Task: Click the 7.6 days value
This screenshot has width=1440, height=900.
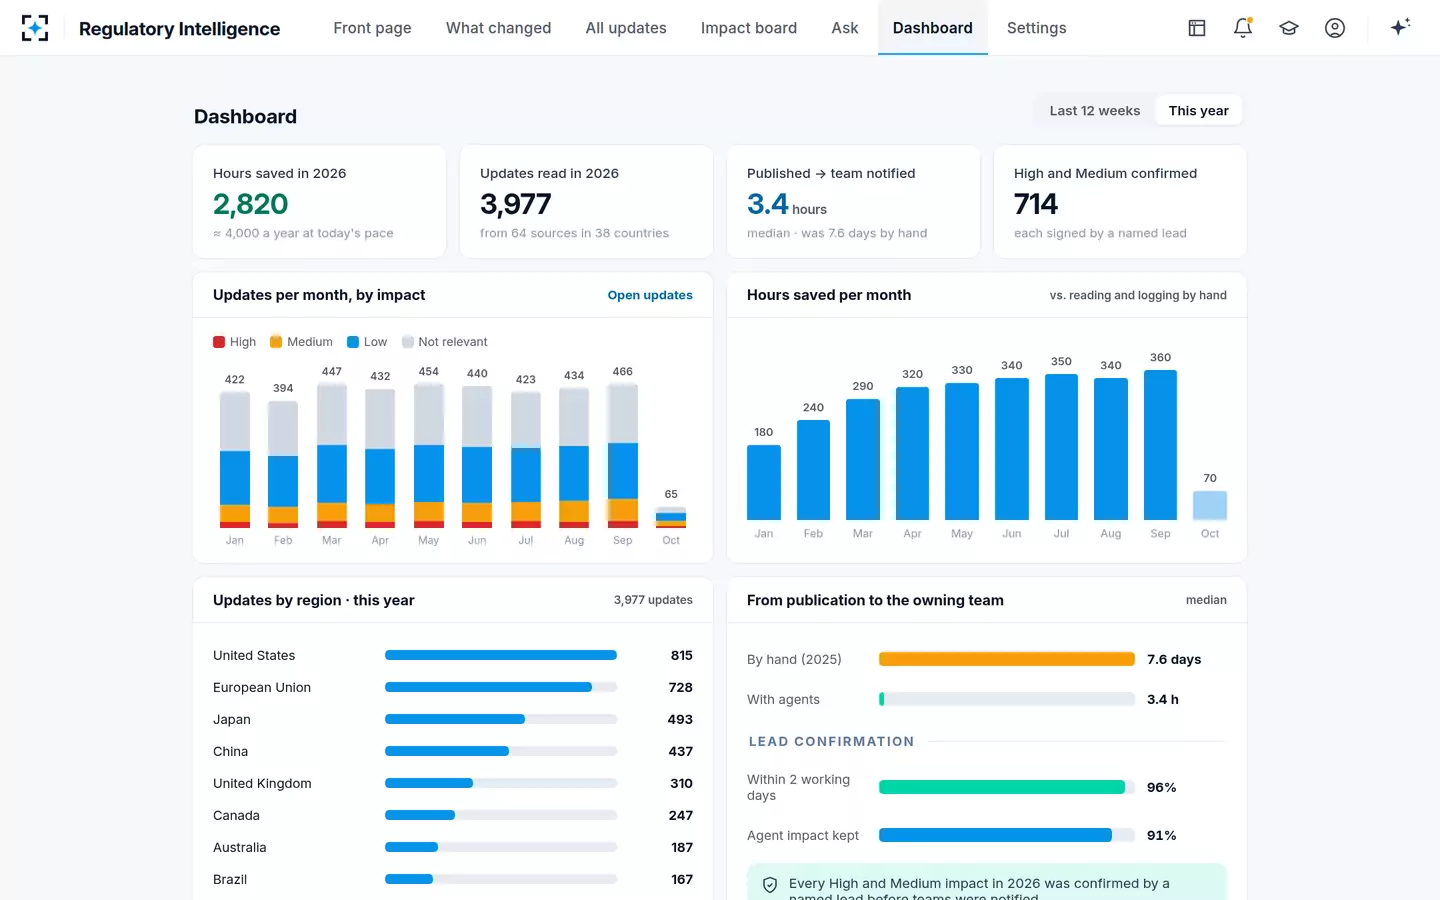Action: click(x=1174, y=660)
